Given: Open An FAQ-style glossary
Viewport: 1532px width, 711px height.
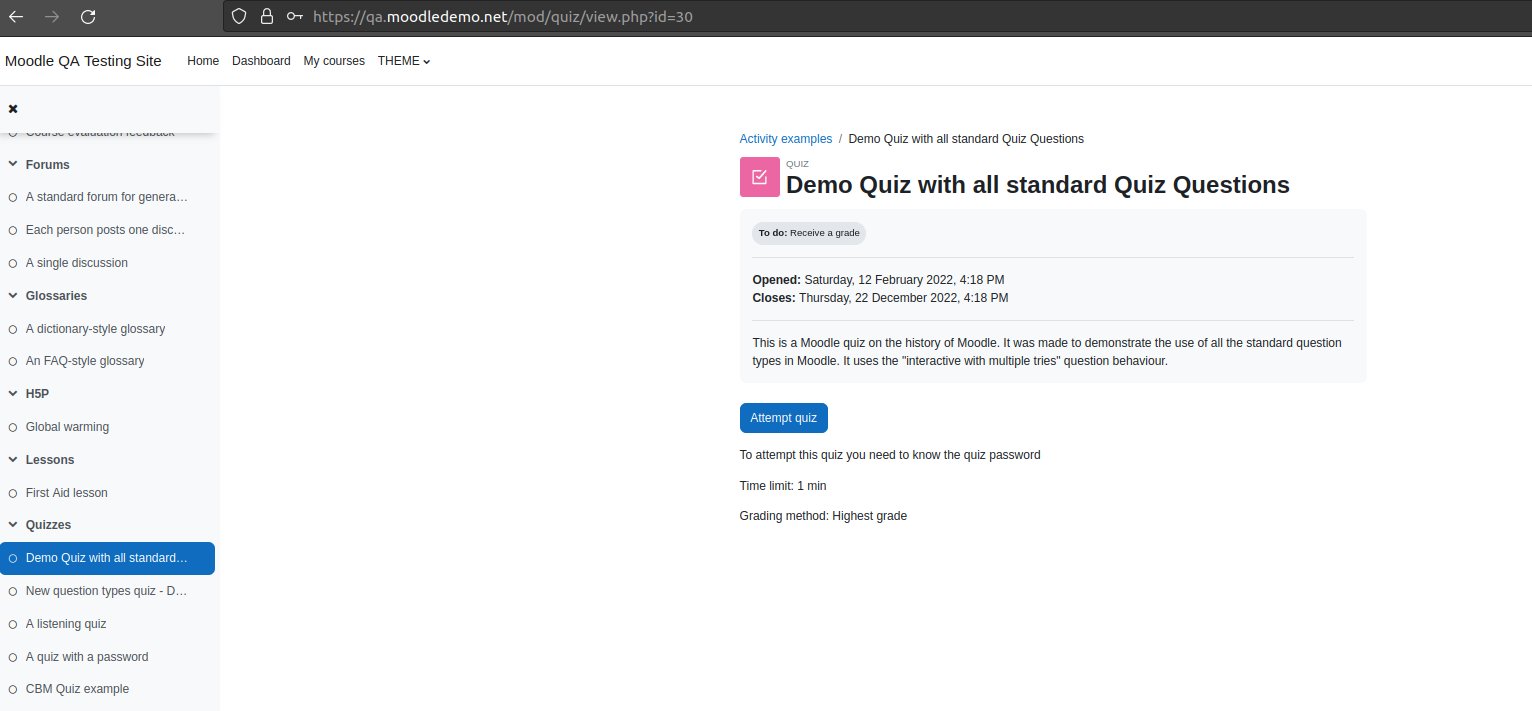Looking at the screenshot, I should [85, 361].
